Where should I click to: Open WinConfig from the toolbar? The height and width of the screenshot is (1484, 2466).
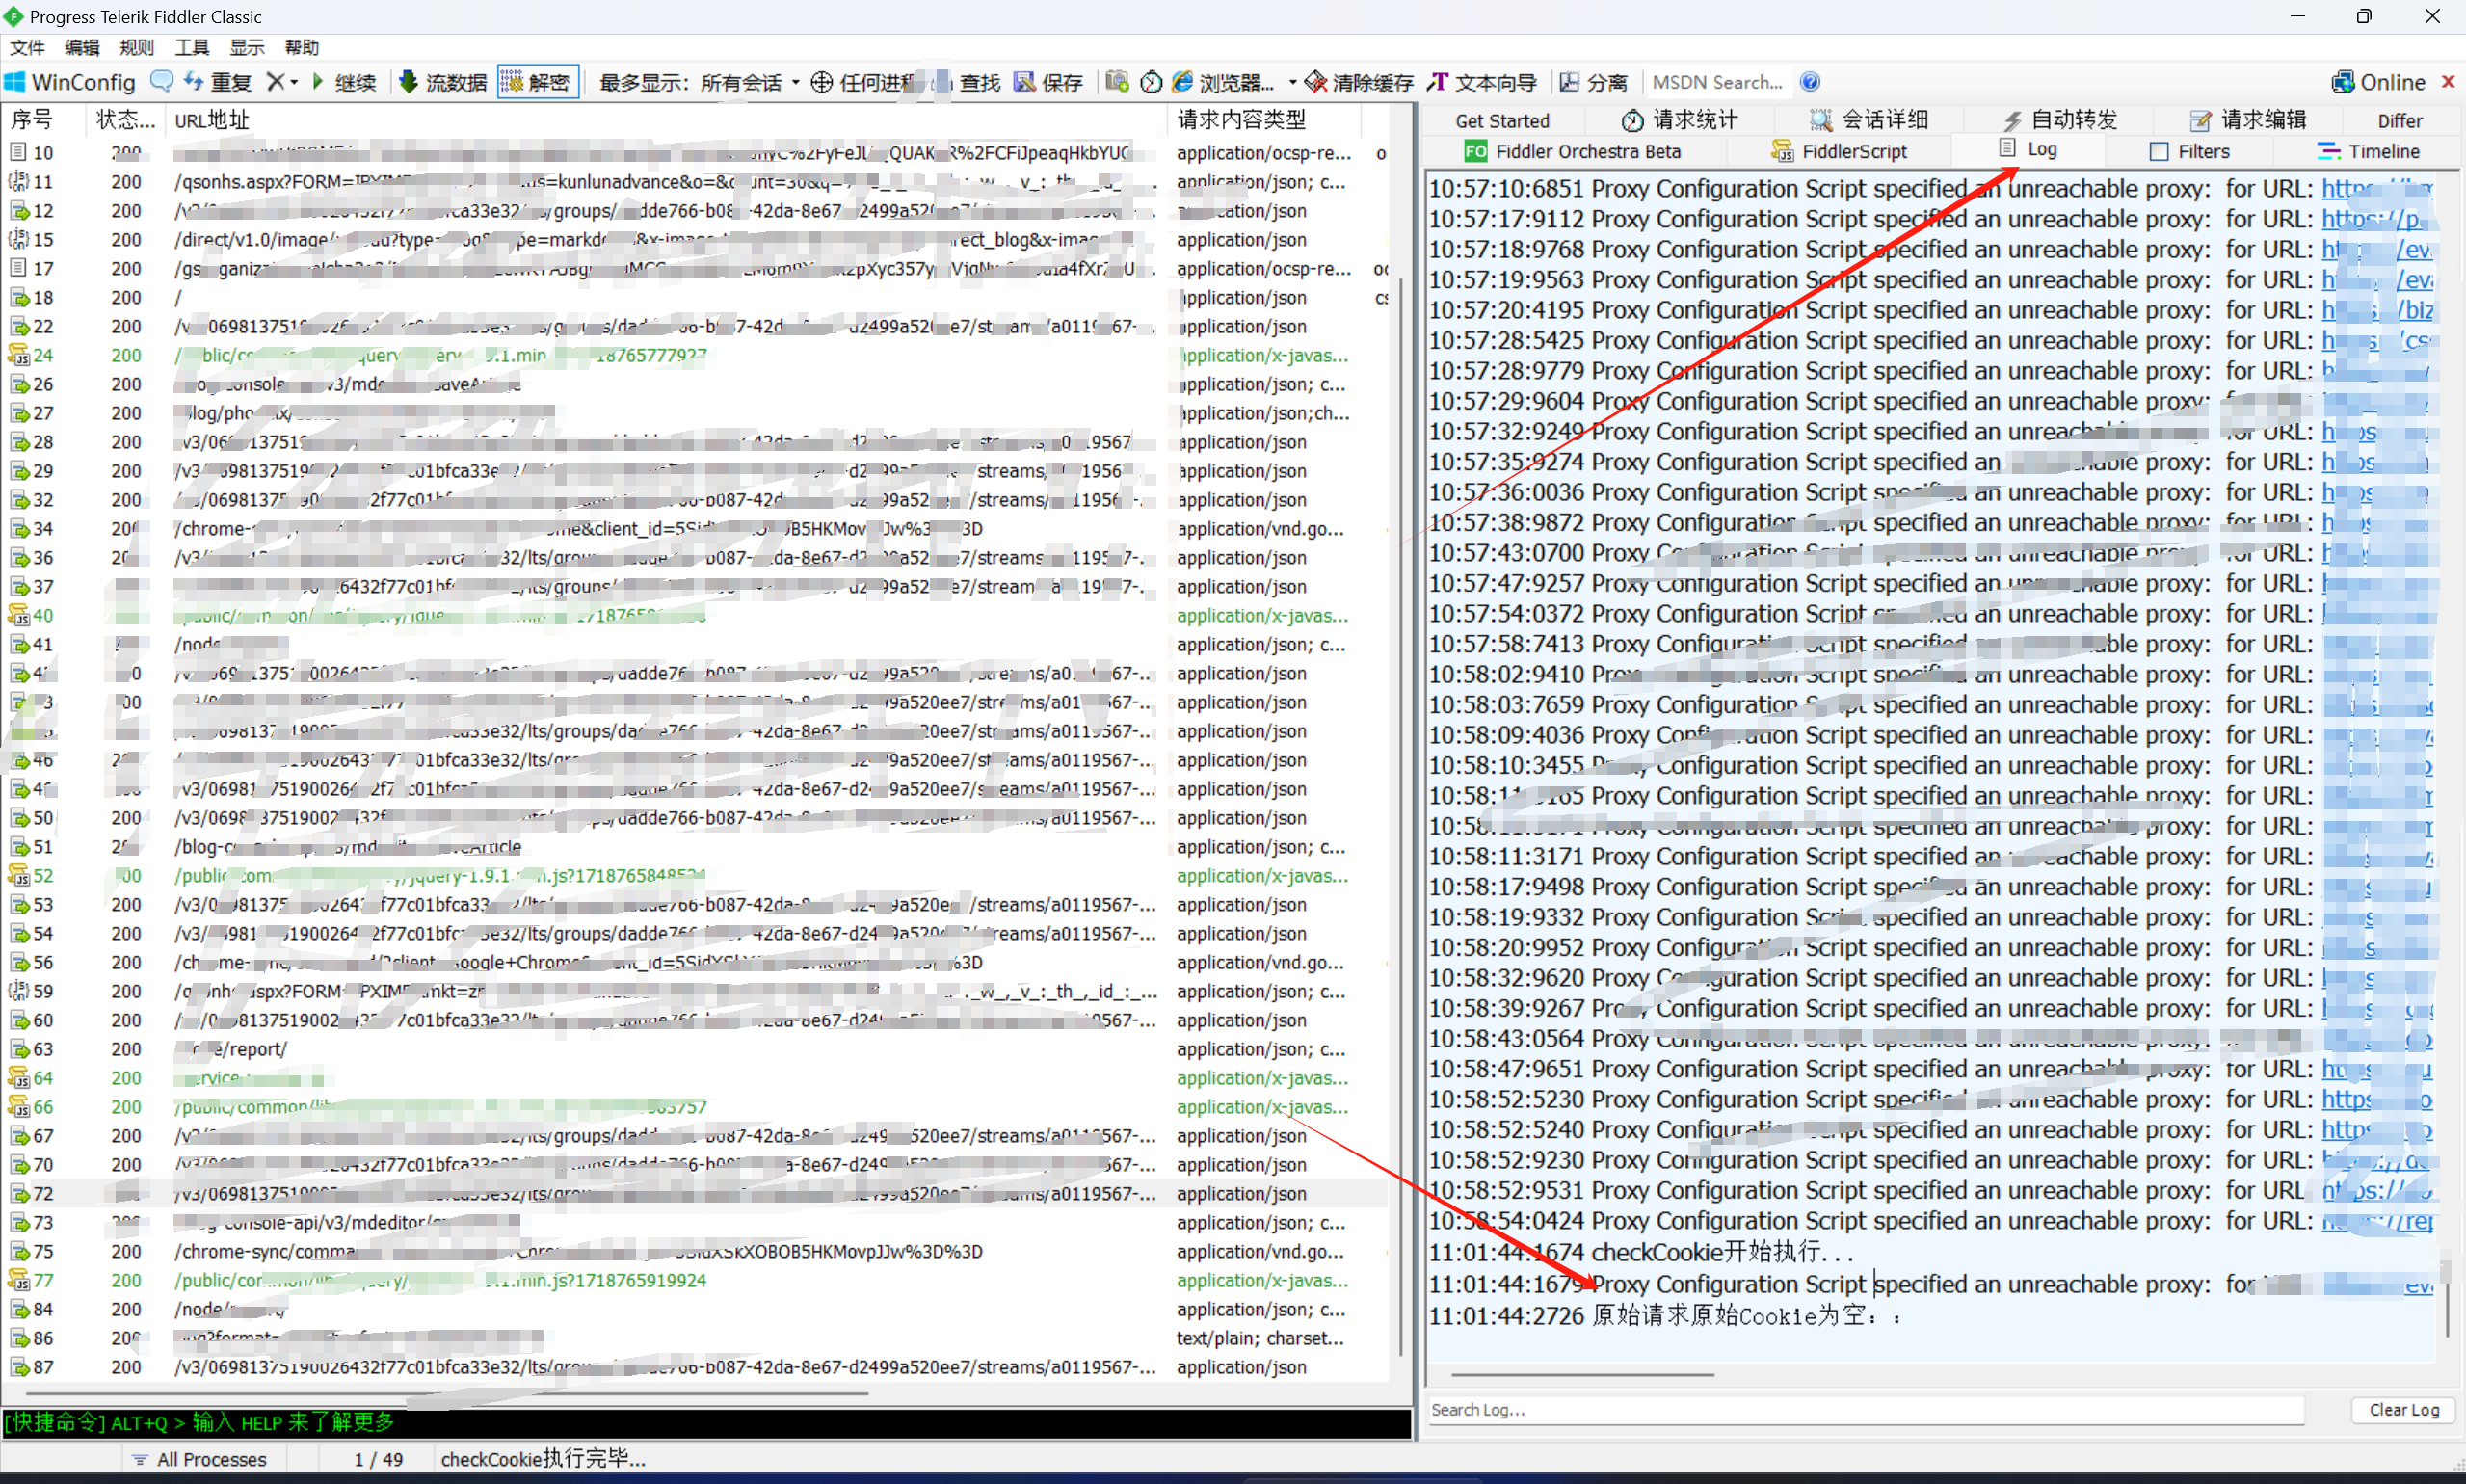point(70,82)
